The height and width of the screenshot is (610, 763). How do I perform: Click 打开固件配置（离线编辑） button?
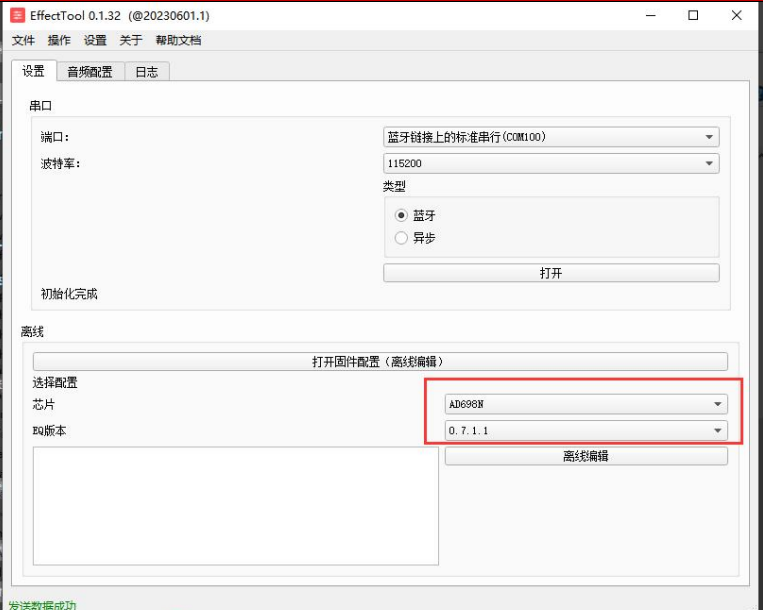pos(380,361)
